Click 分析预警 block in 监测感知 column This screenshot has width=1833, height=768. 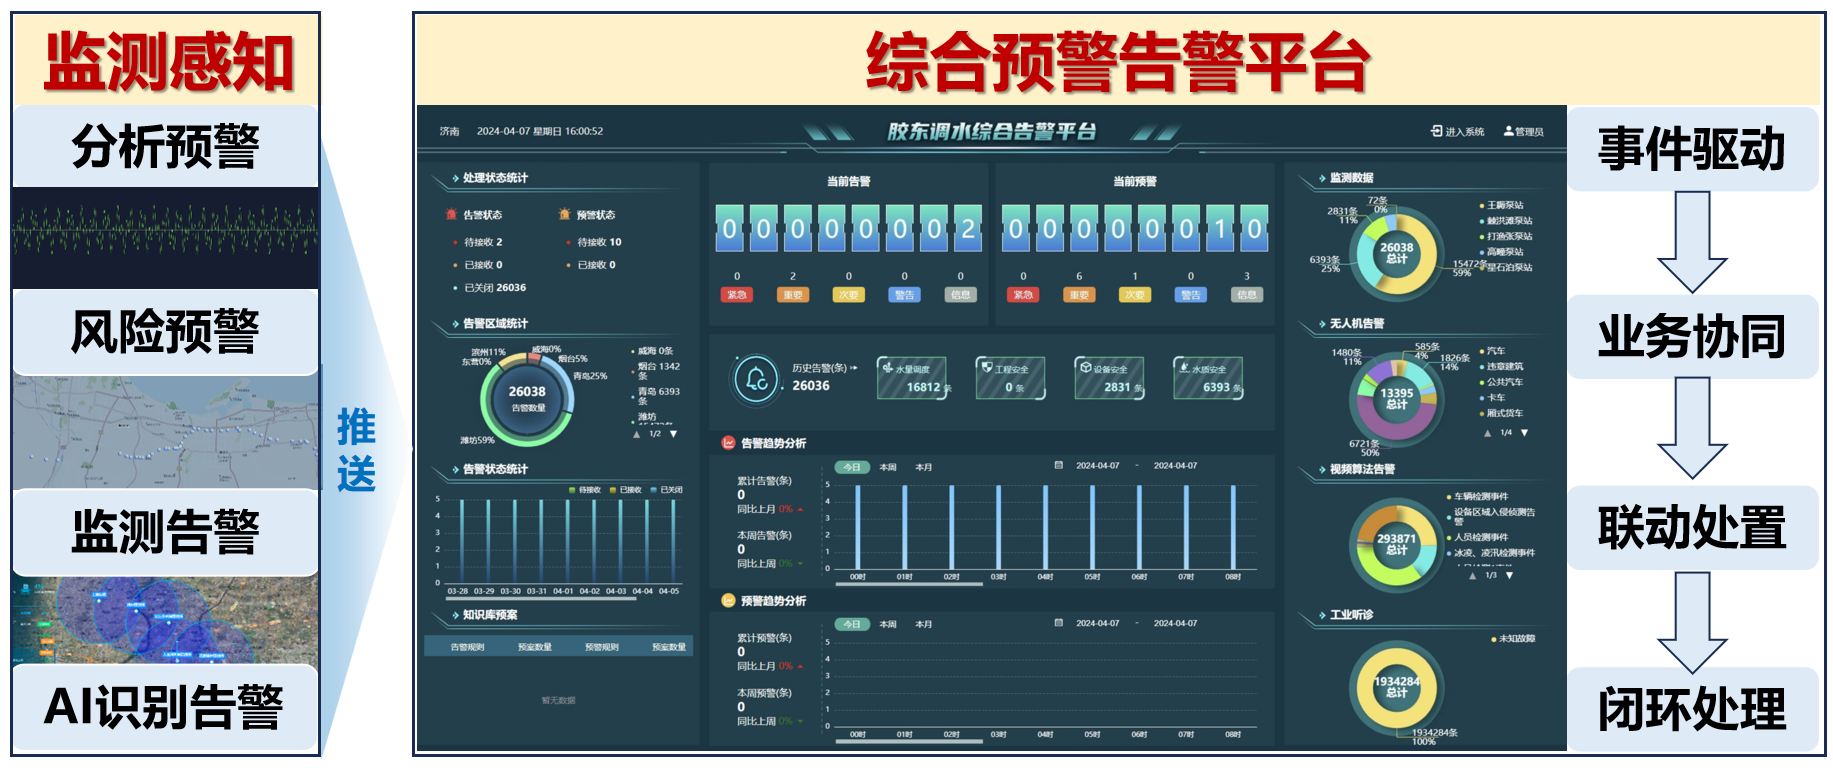coord(165,147)
